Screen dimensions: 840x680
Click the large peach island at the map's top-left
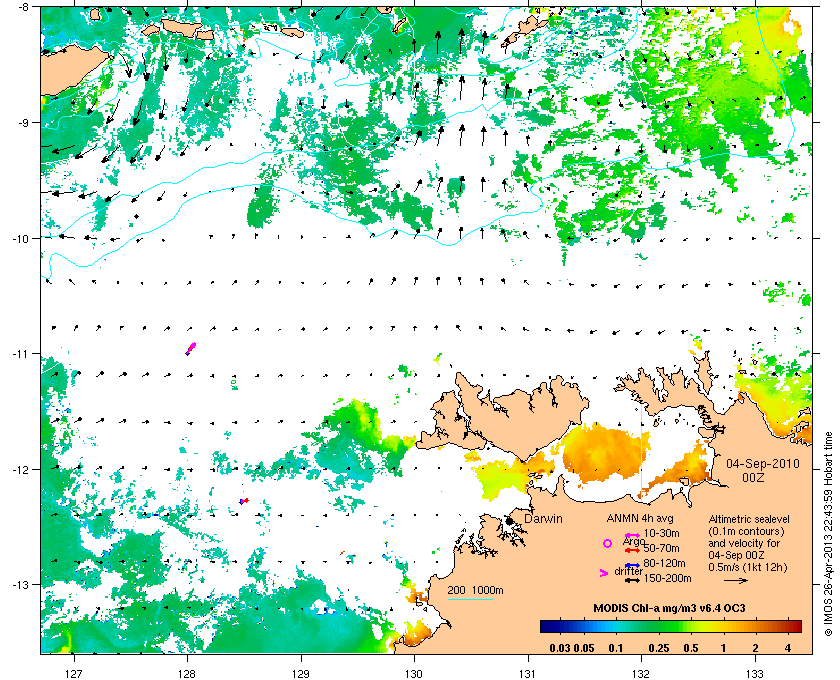(72, 70)
